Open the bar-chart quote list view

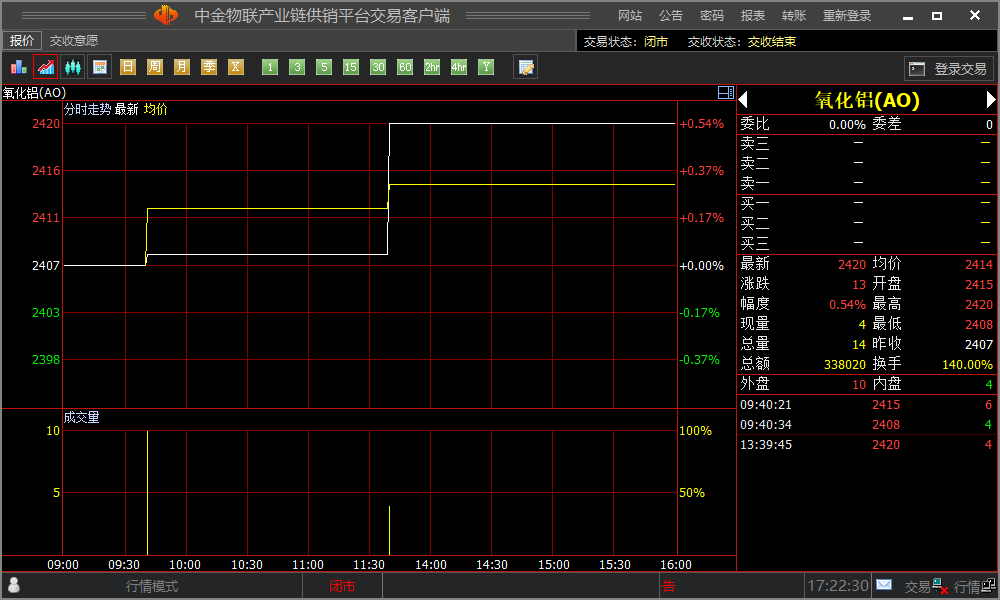[18, 67]
